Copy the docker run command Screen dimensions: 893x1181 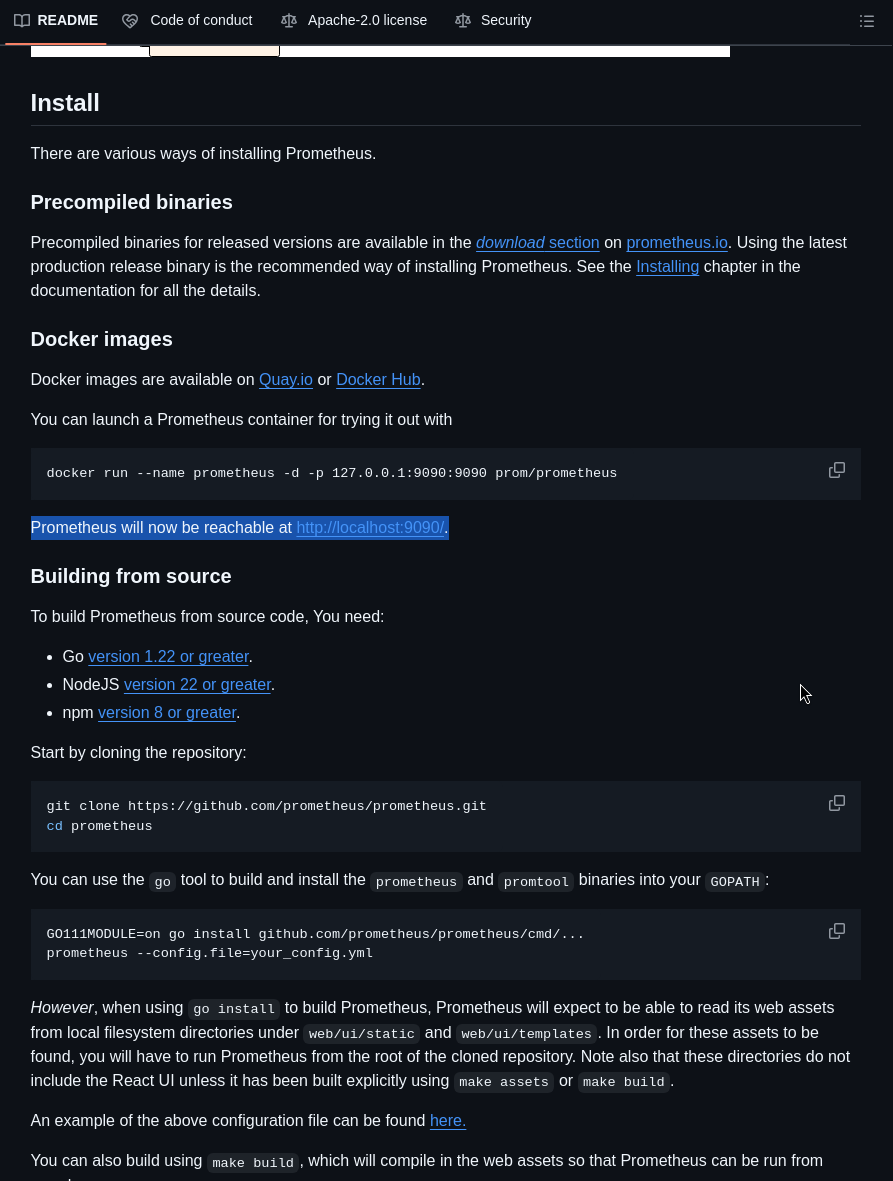pyautogui.click(x=837, y=470)
